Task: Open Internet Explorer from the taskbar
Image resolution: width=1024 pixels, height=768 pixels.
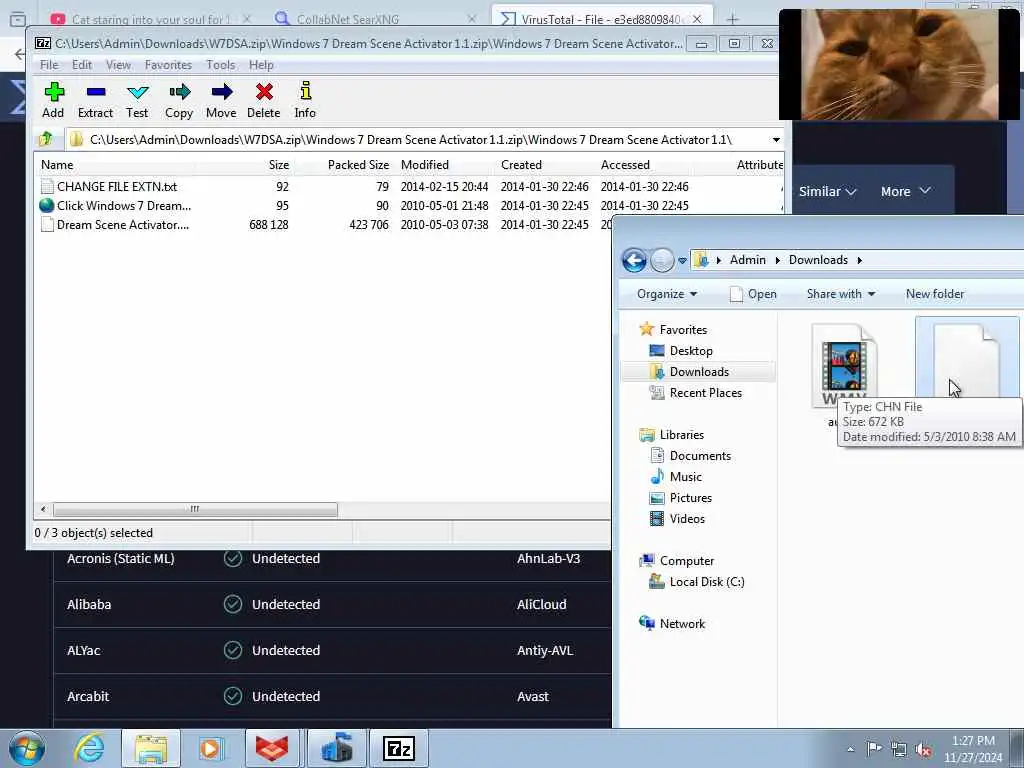Action: 89,748
